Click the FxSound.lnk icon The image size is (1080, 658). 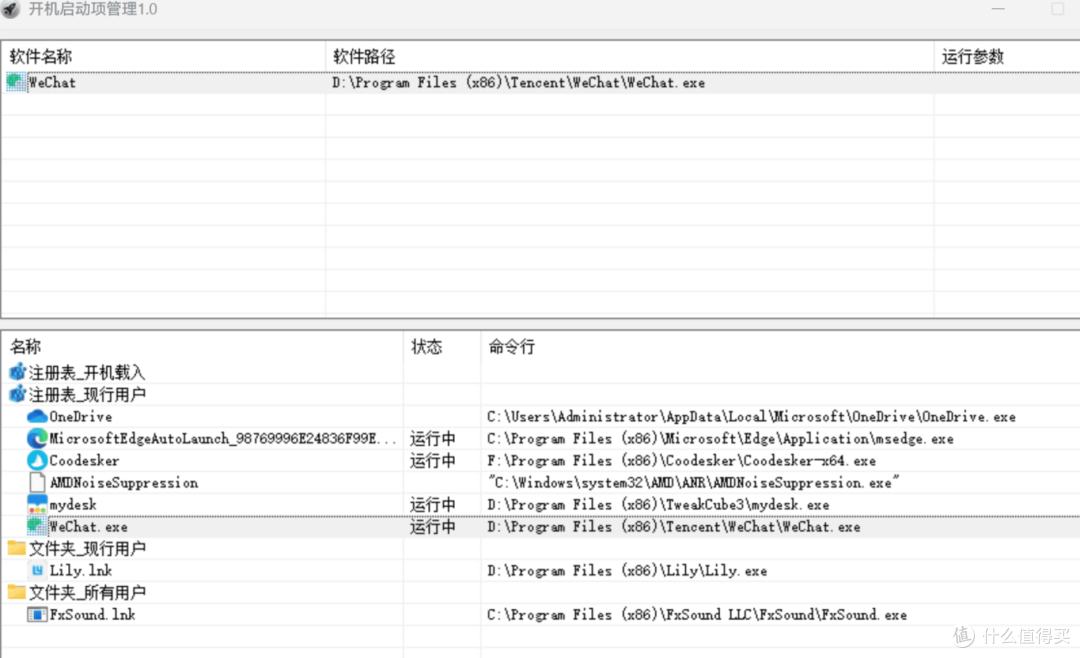[37, 615]
